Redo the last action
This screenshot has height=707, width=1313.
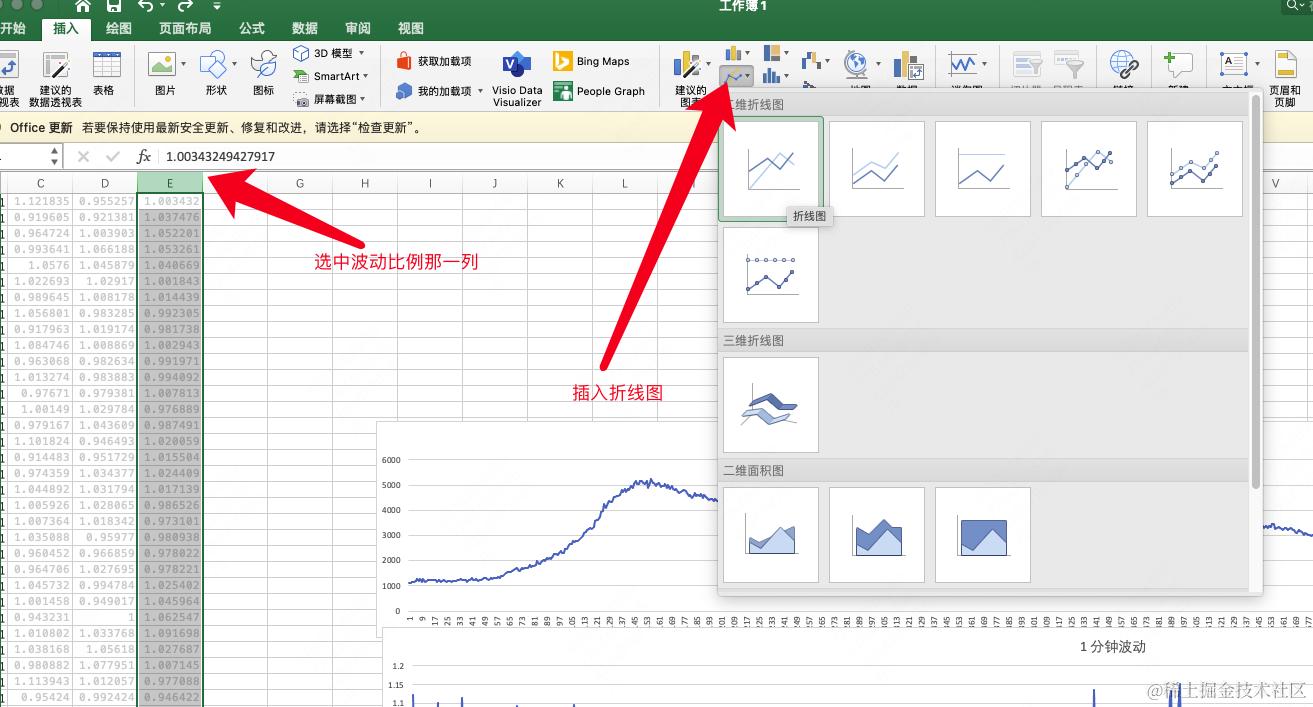point(185,6)
